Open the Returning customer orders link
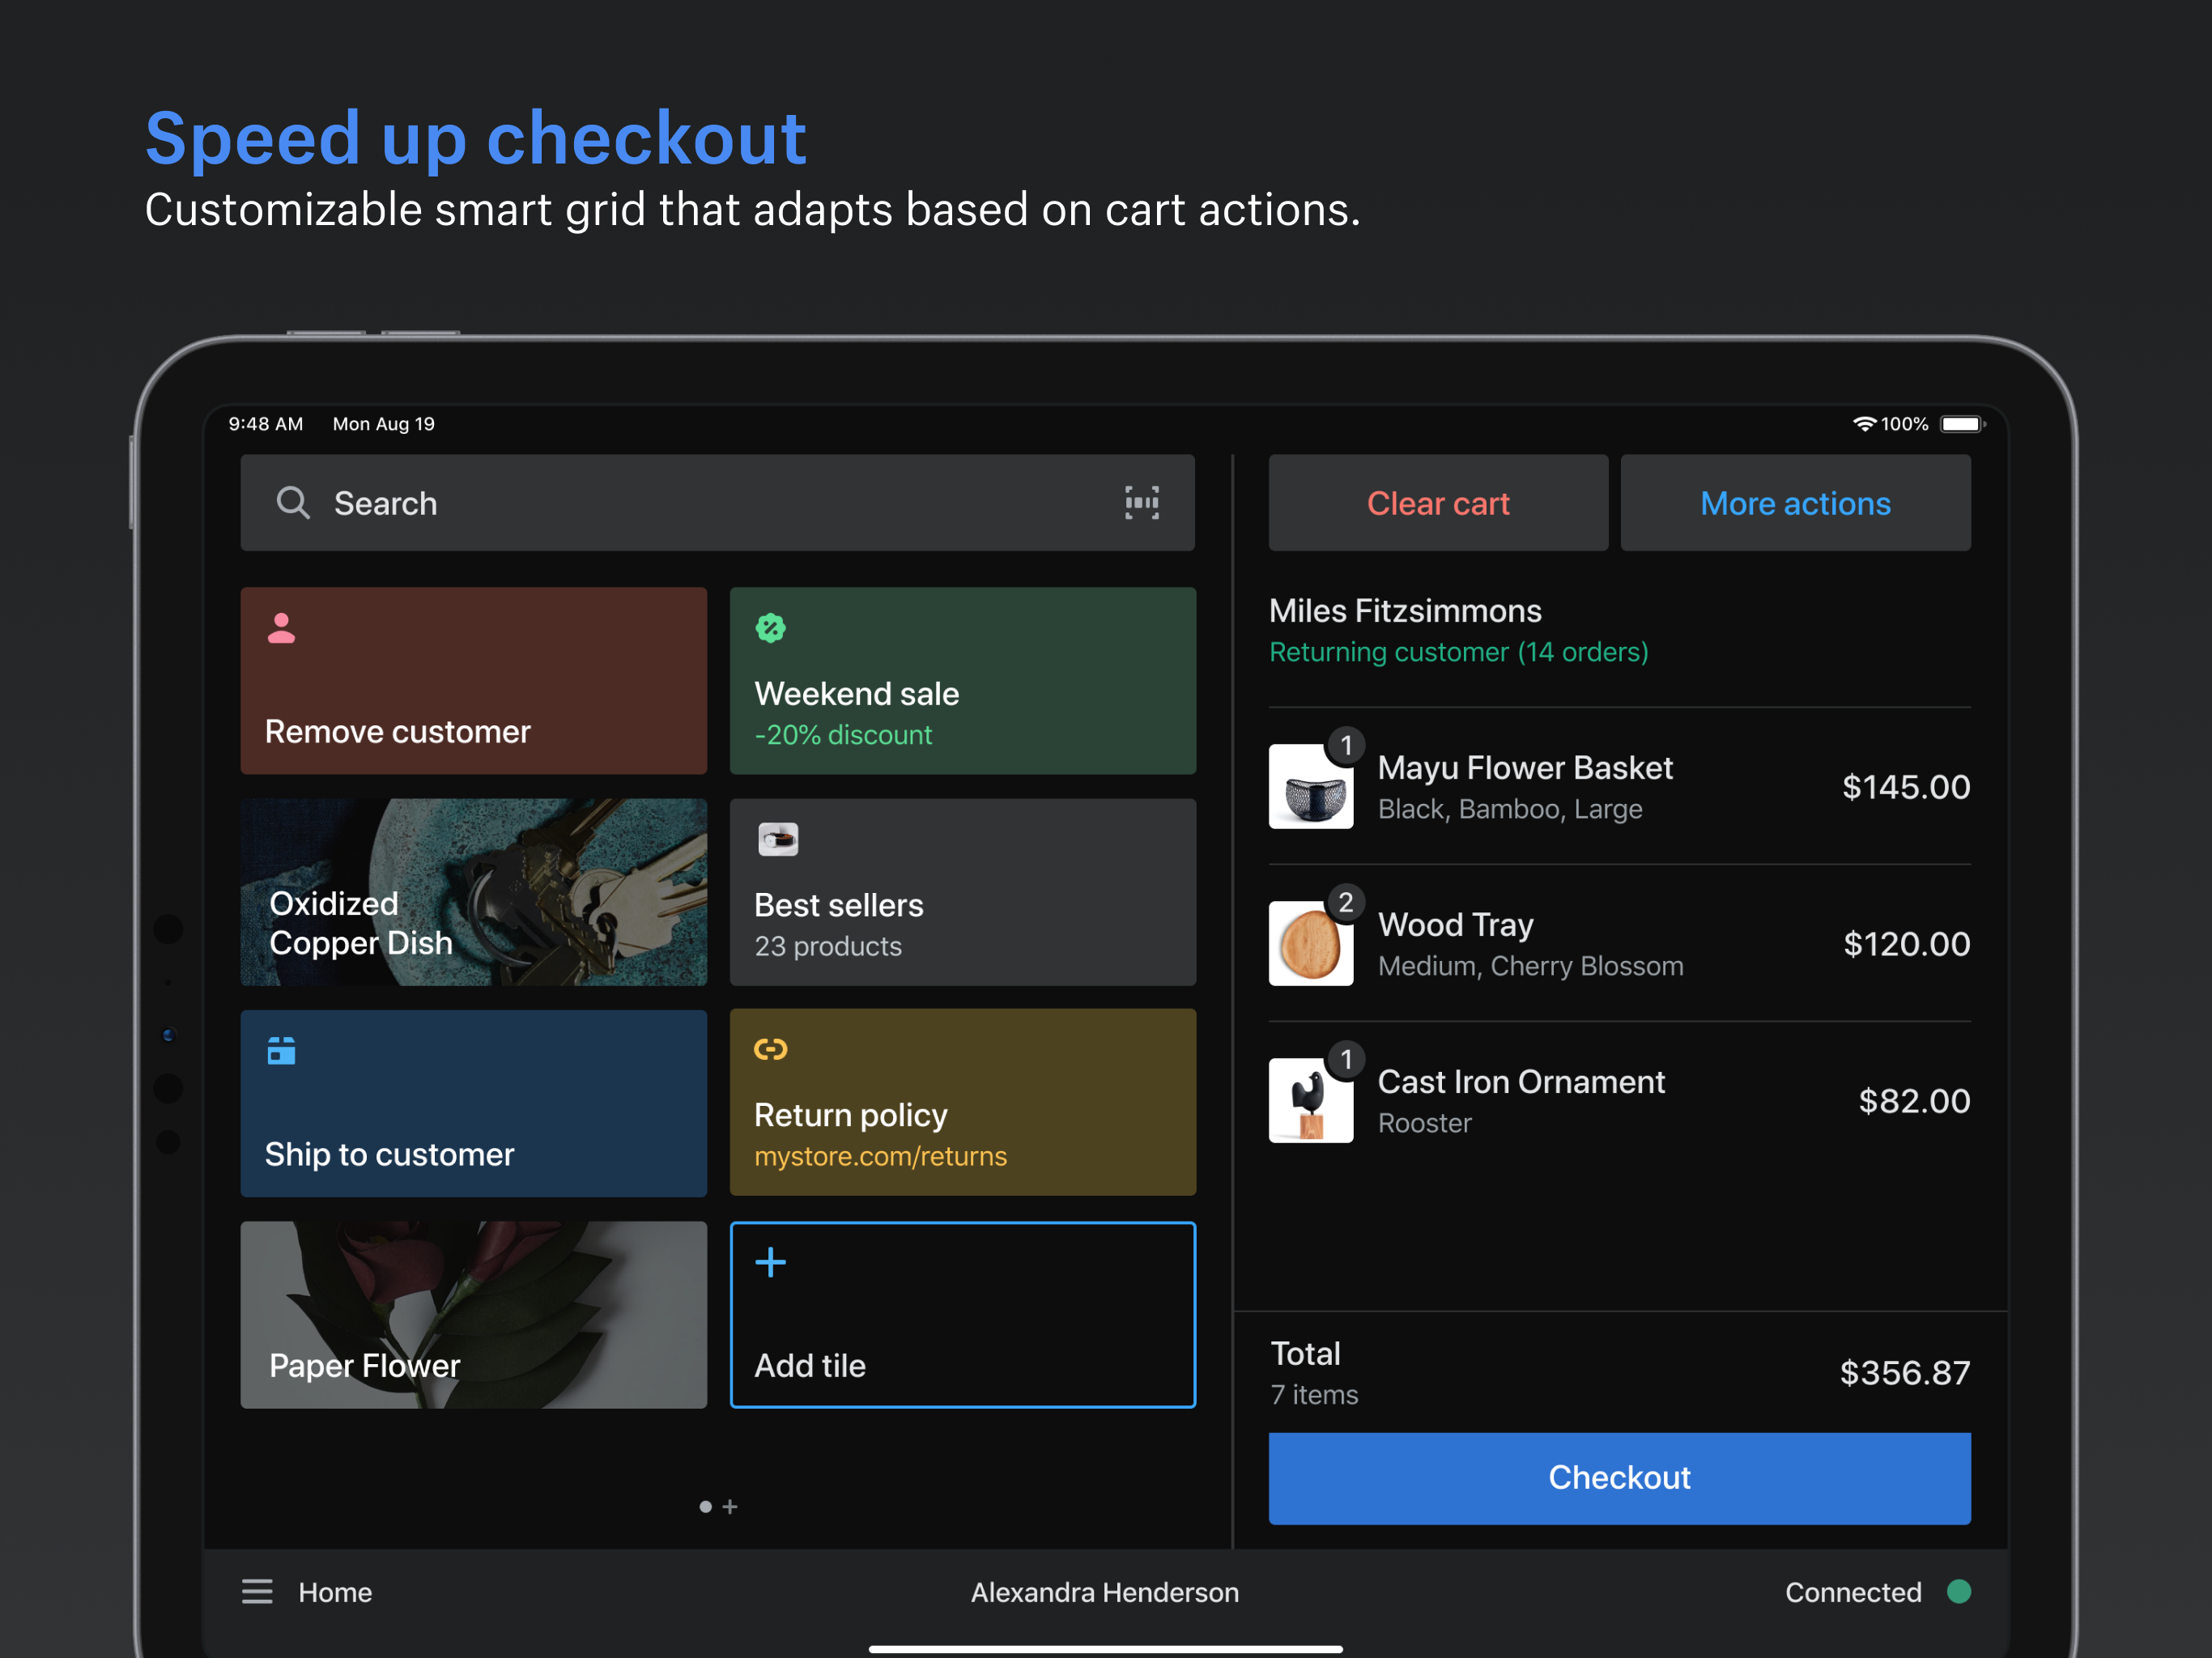Screen dimensions: 2212x1658 (1459, 652)
